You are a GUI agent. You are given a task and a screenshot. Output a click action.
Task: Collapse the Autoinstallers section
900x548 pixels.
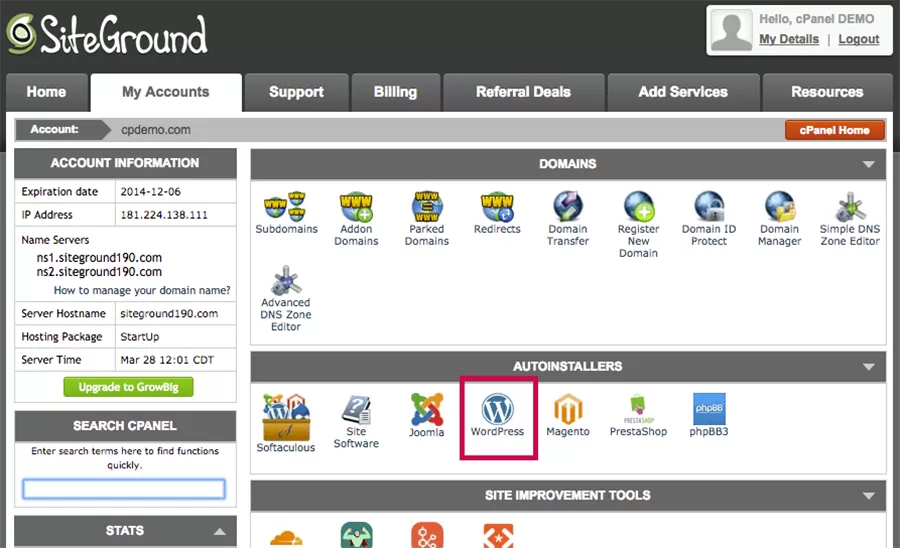coord(868,367)
